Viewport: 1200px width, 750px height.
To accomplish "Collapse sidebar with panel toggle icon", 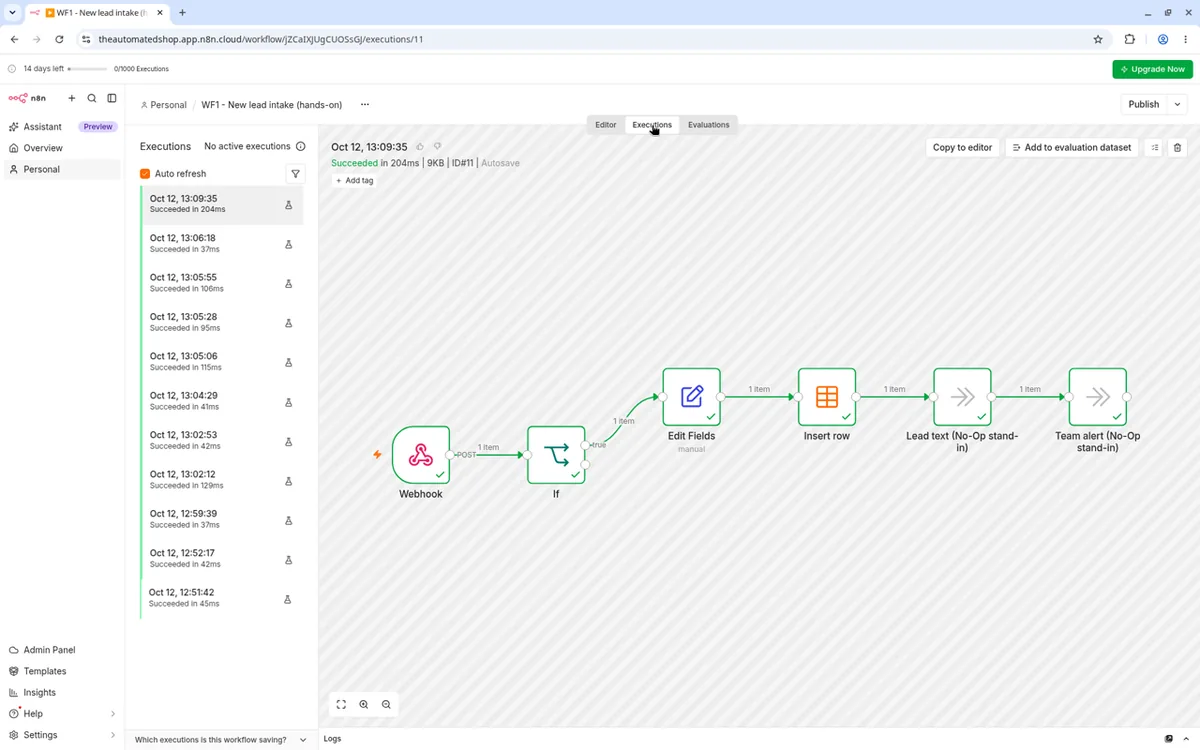I will pos(112,98).
